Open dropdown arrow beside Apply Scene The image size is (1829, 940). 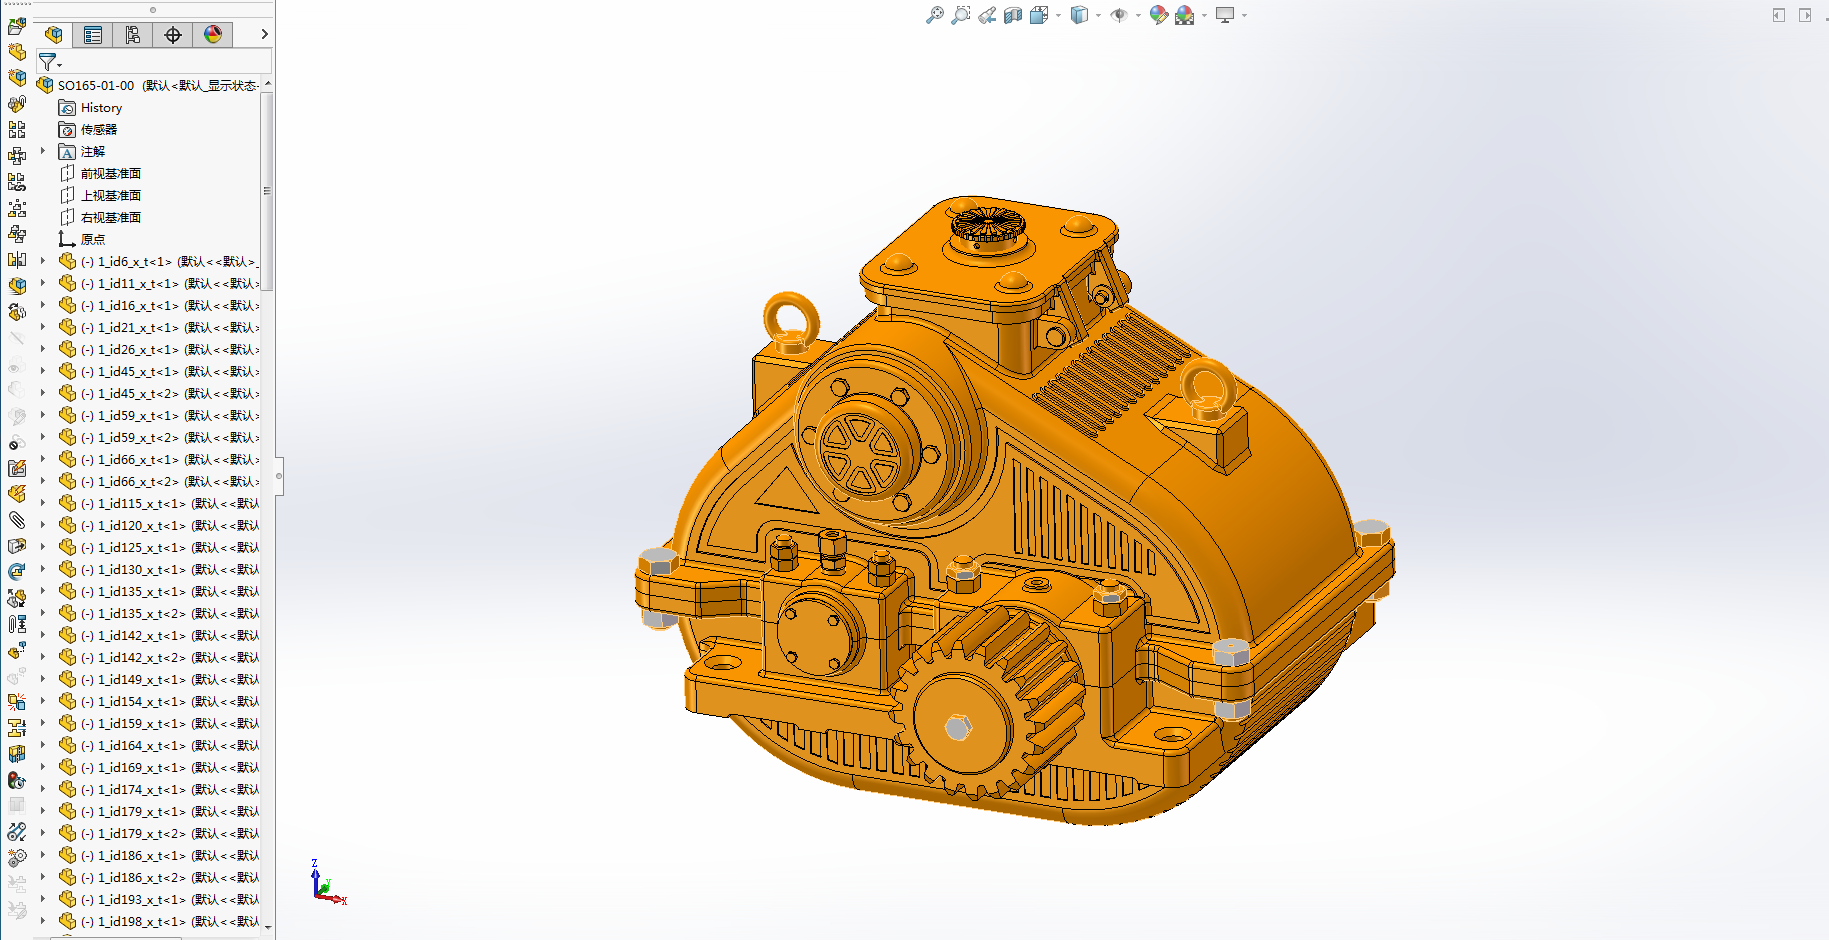coord(1204,15)
